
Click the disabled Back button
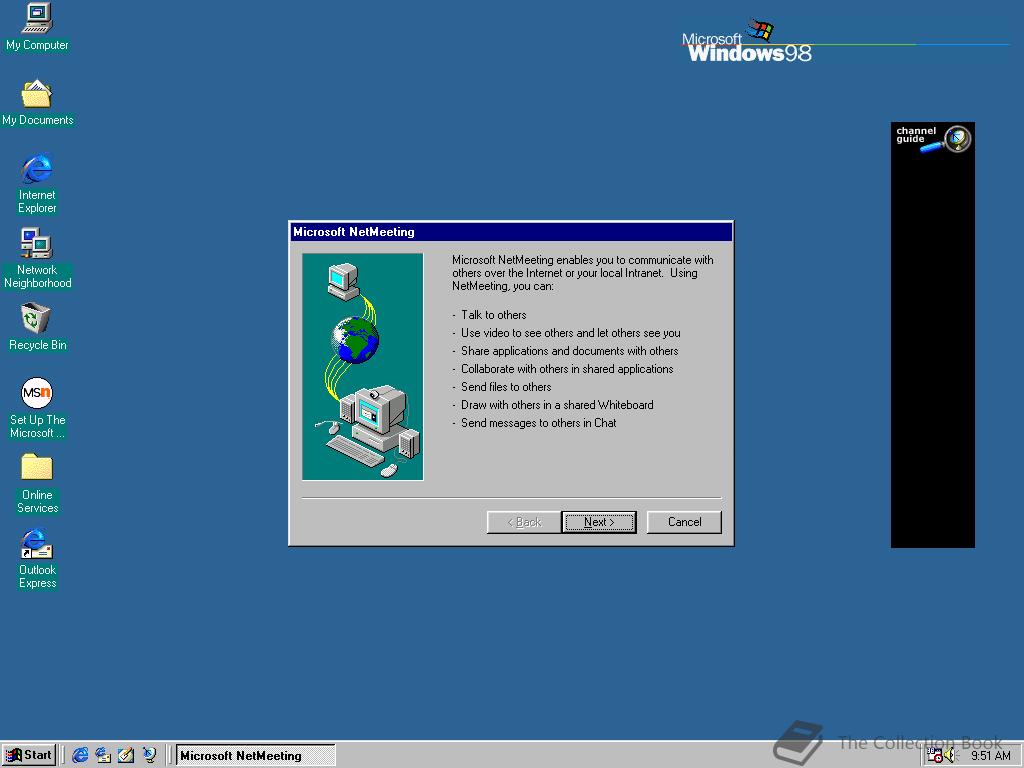524,522
